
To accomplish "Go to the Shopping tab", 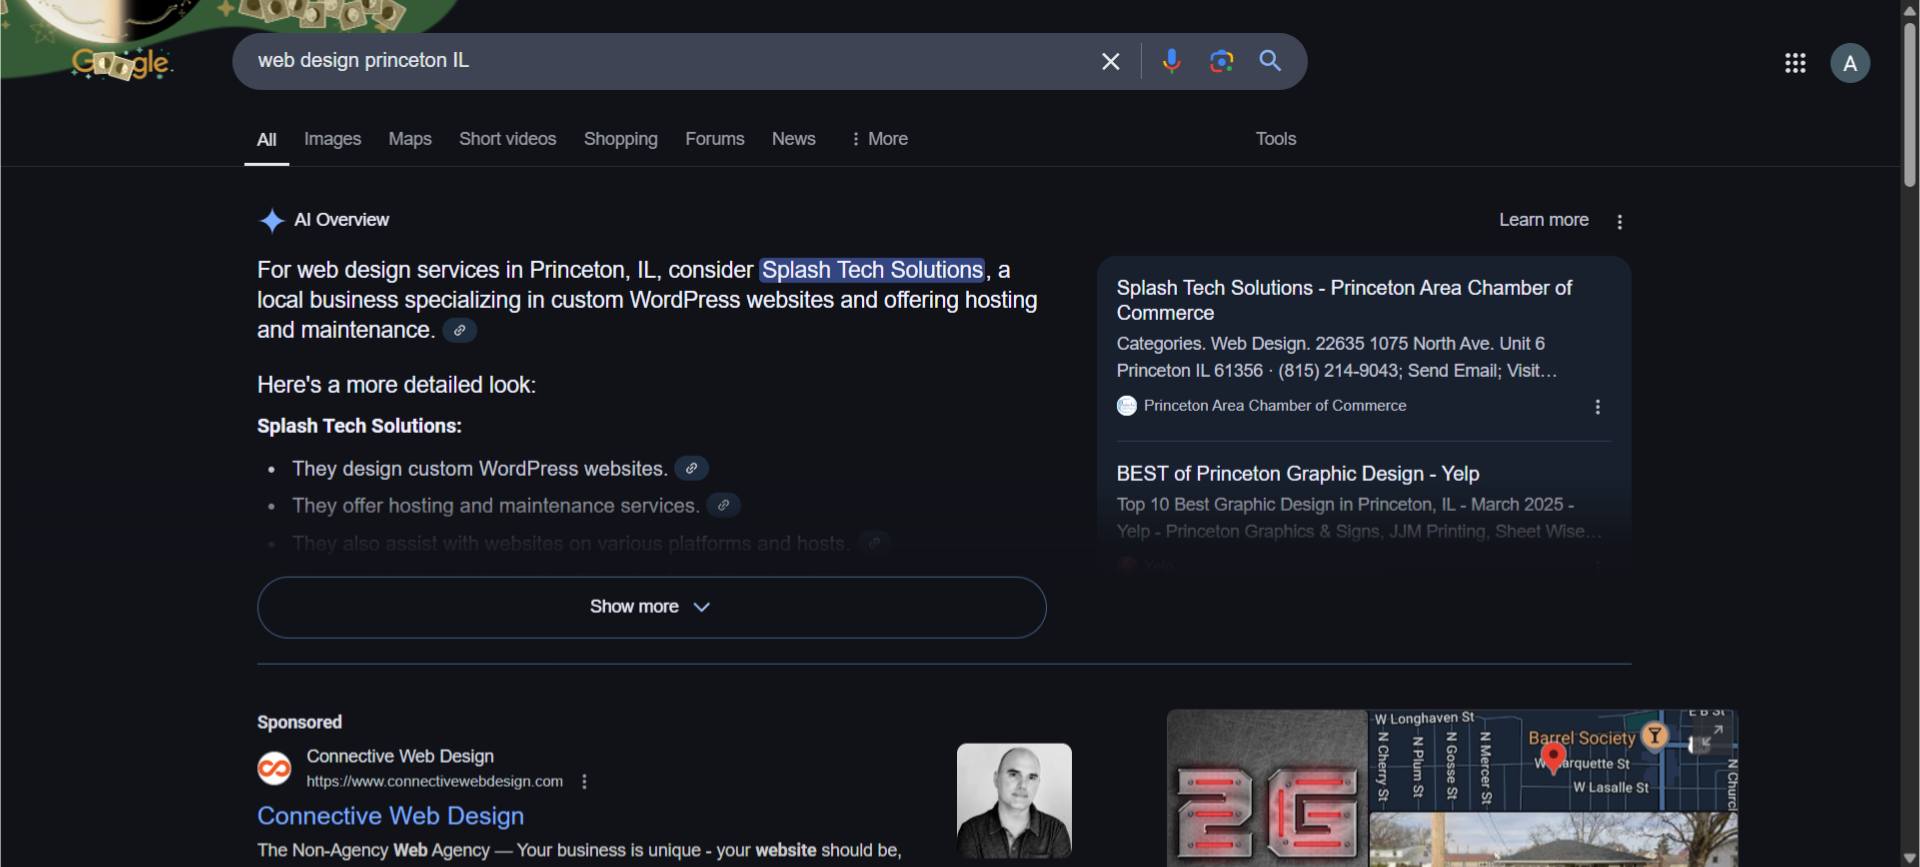I will click(621, 139).
